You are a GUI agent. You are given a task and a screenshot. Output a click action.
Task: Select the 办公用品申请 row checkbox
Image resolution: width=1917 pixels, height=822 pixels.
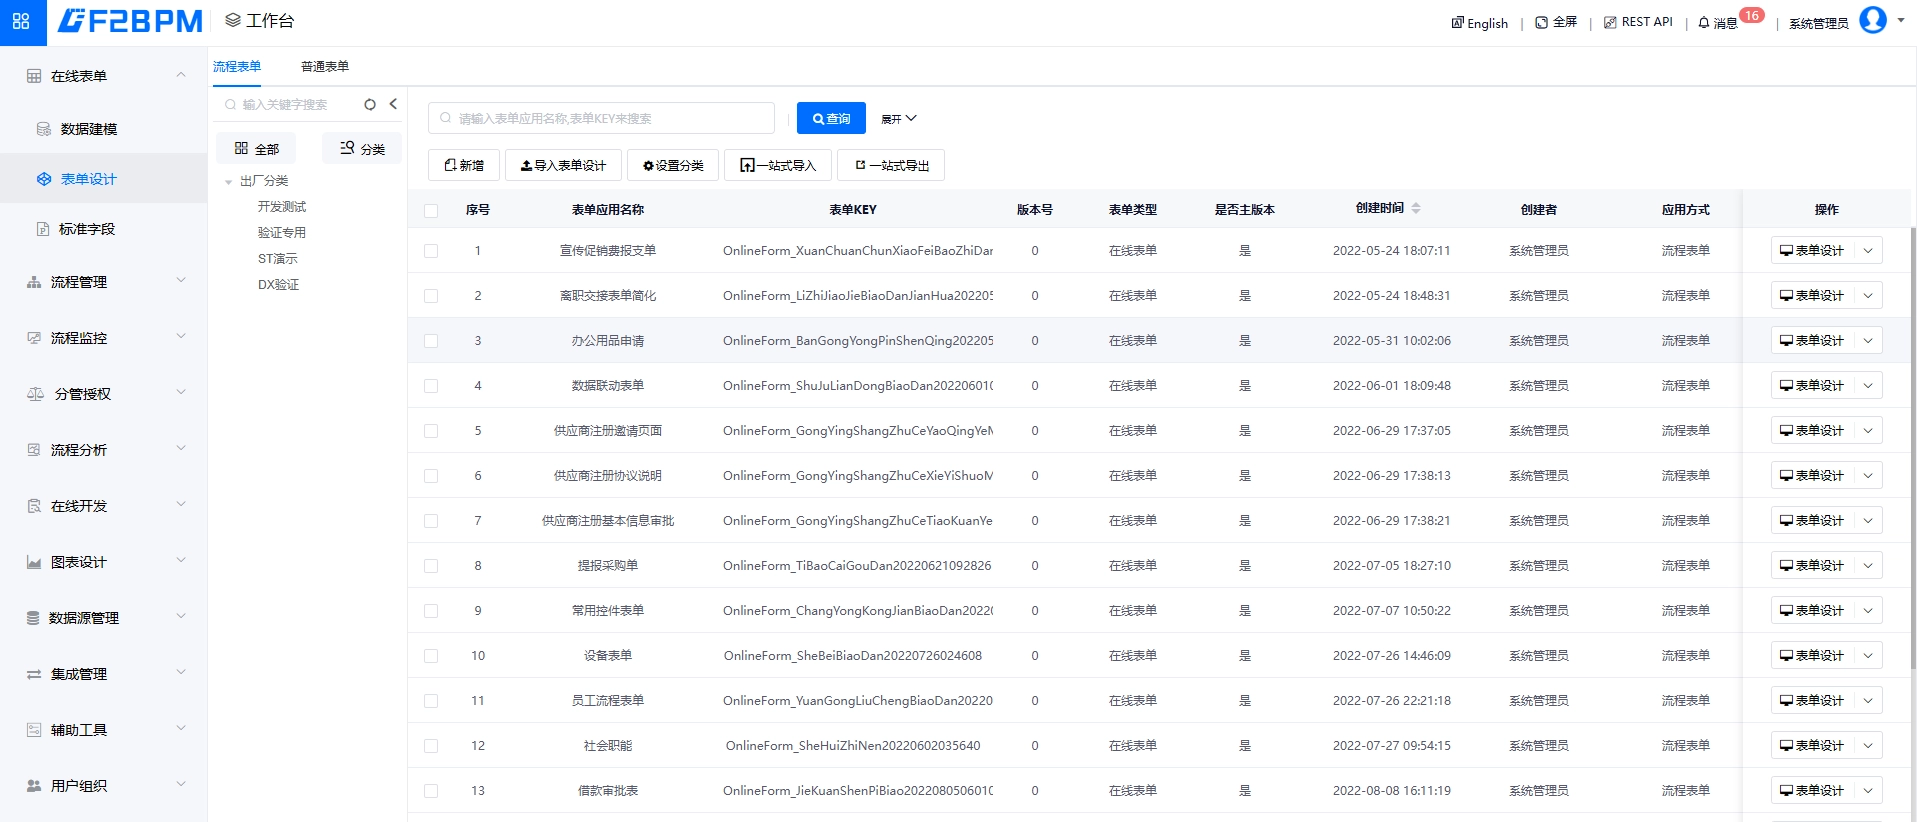click(431, 341)
